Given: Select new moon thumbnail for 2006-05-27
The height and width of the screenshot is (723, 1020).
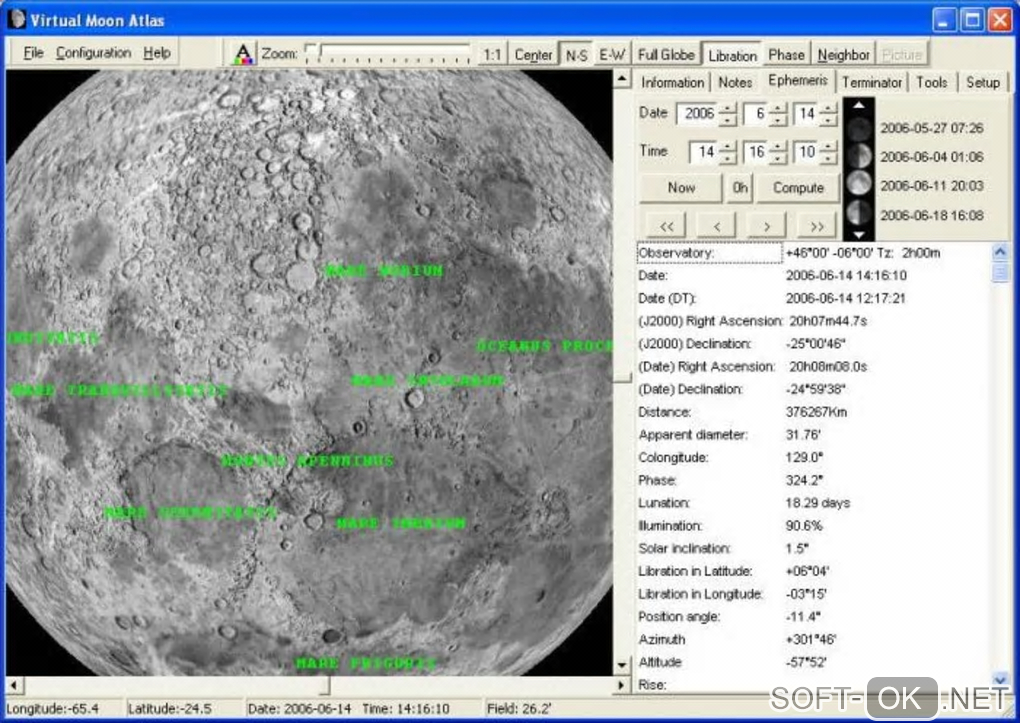Looking at the screenshot, I should point(859,129).
